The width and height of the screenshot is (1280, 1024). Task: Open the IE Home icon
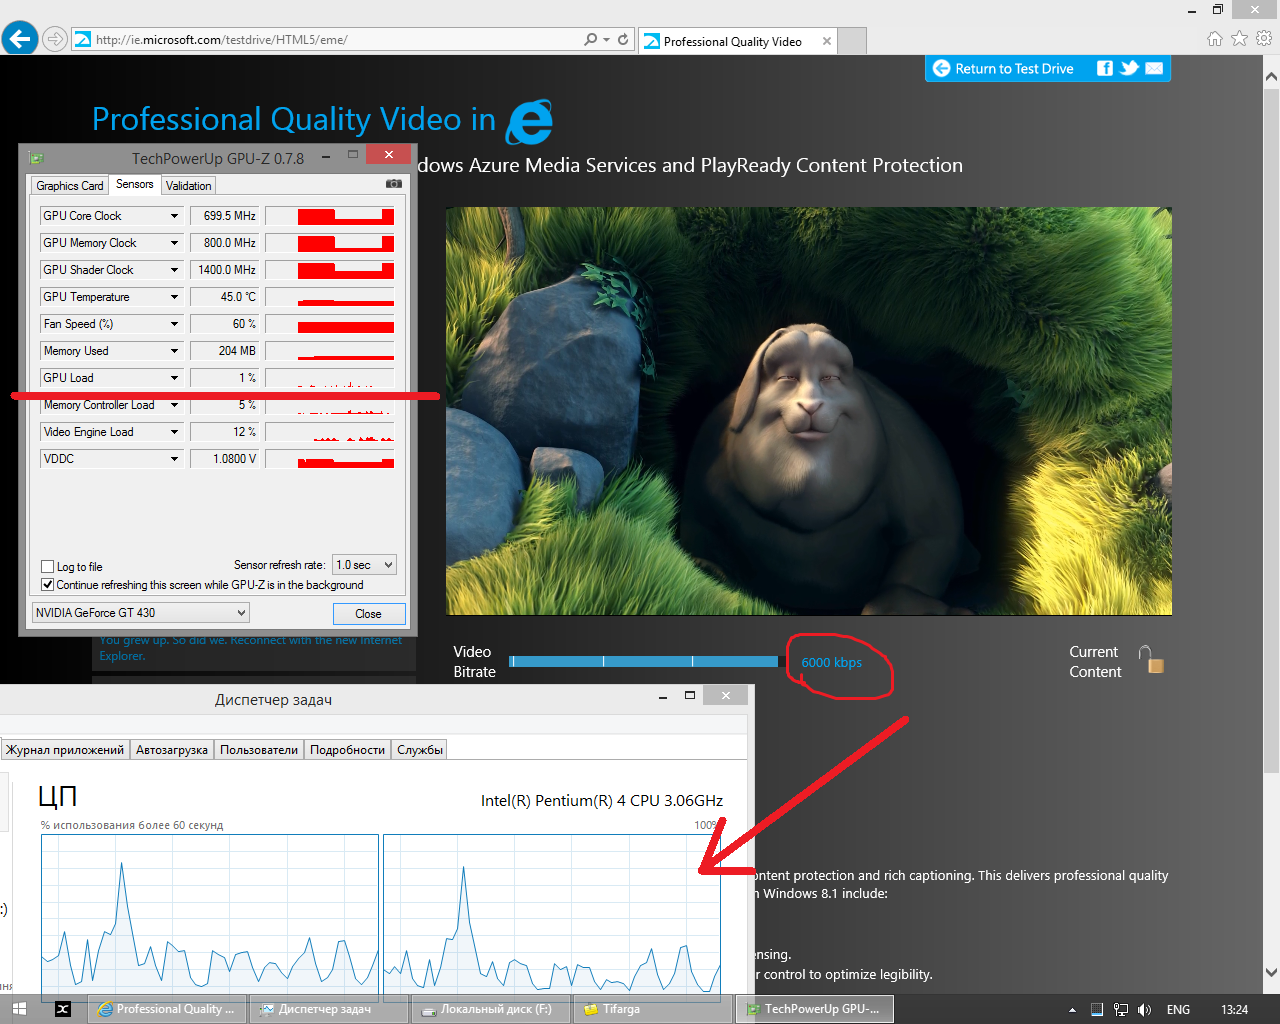(x=1215, y=38)
